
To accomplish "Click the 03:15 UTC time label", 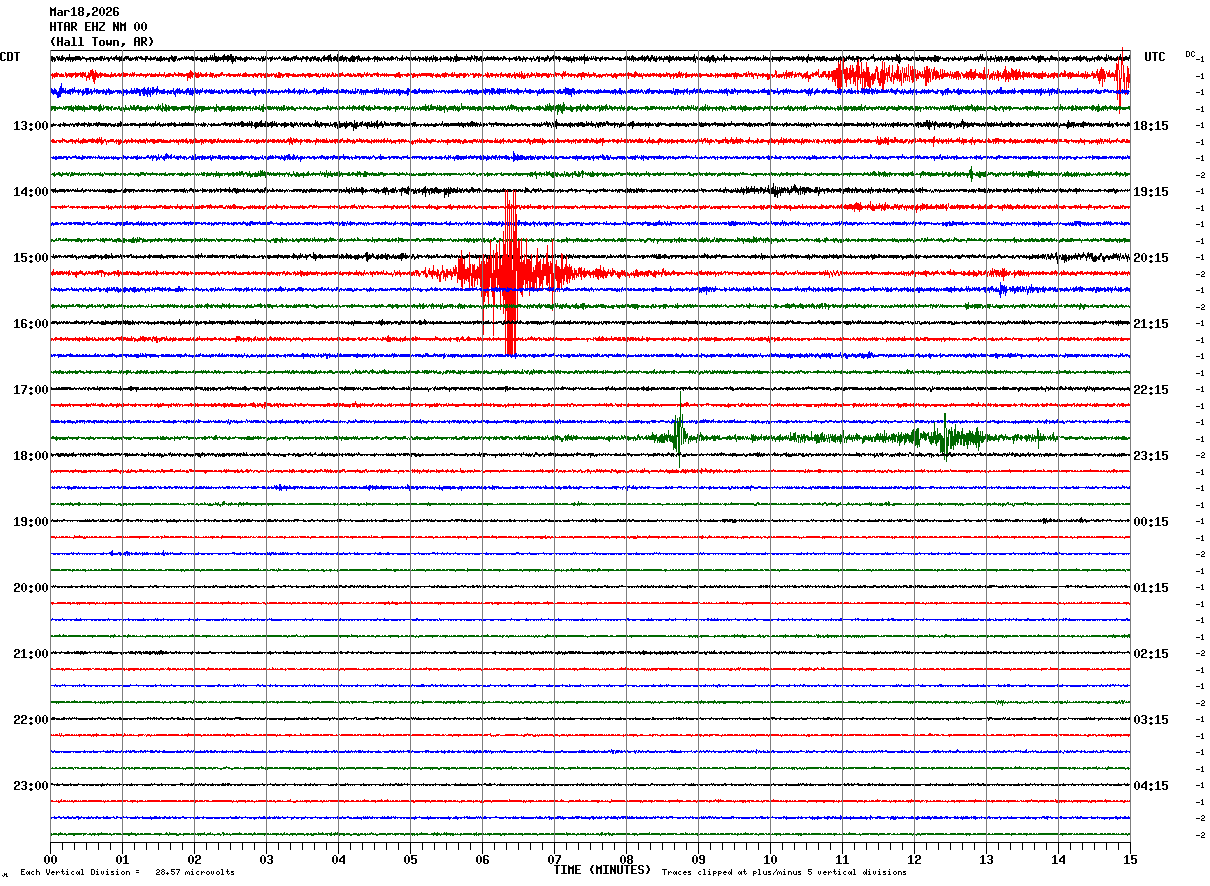I will click(x=1151, y=719).
